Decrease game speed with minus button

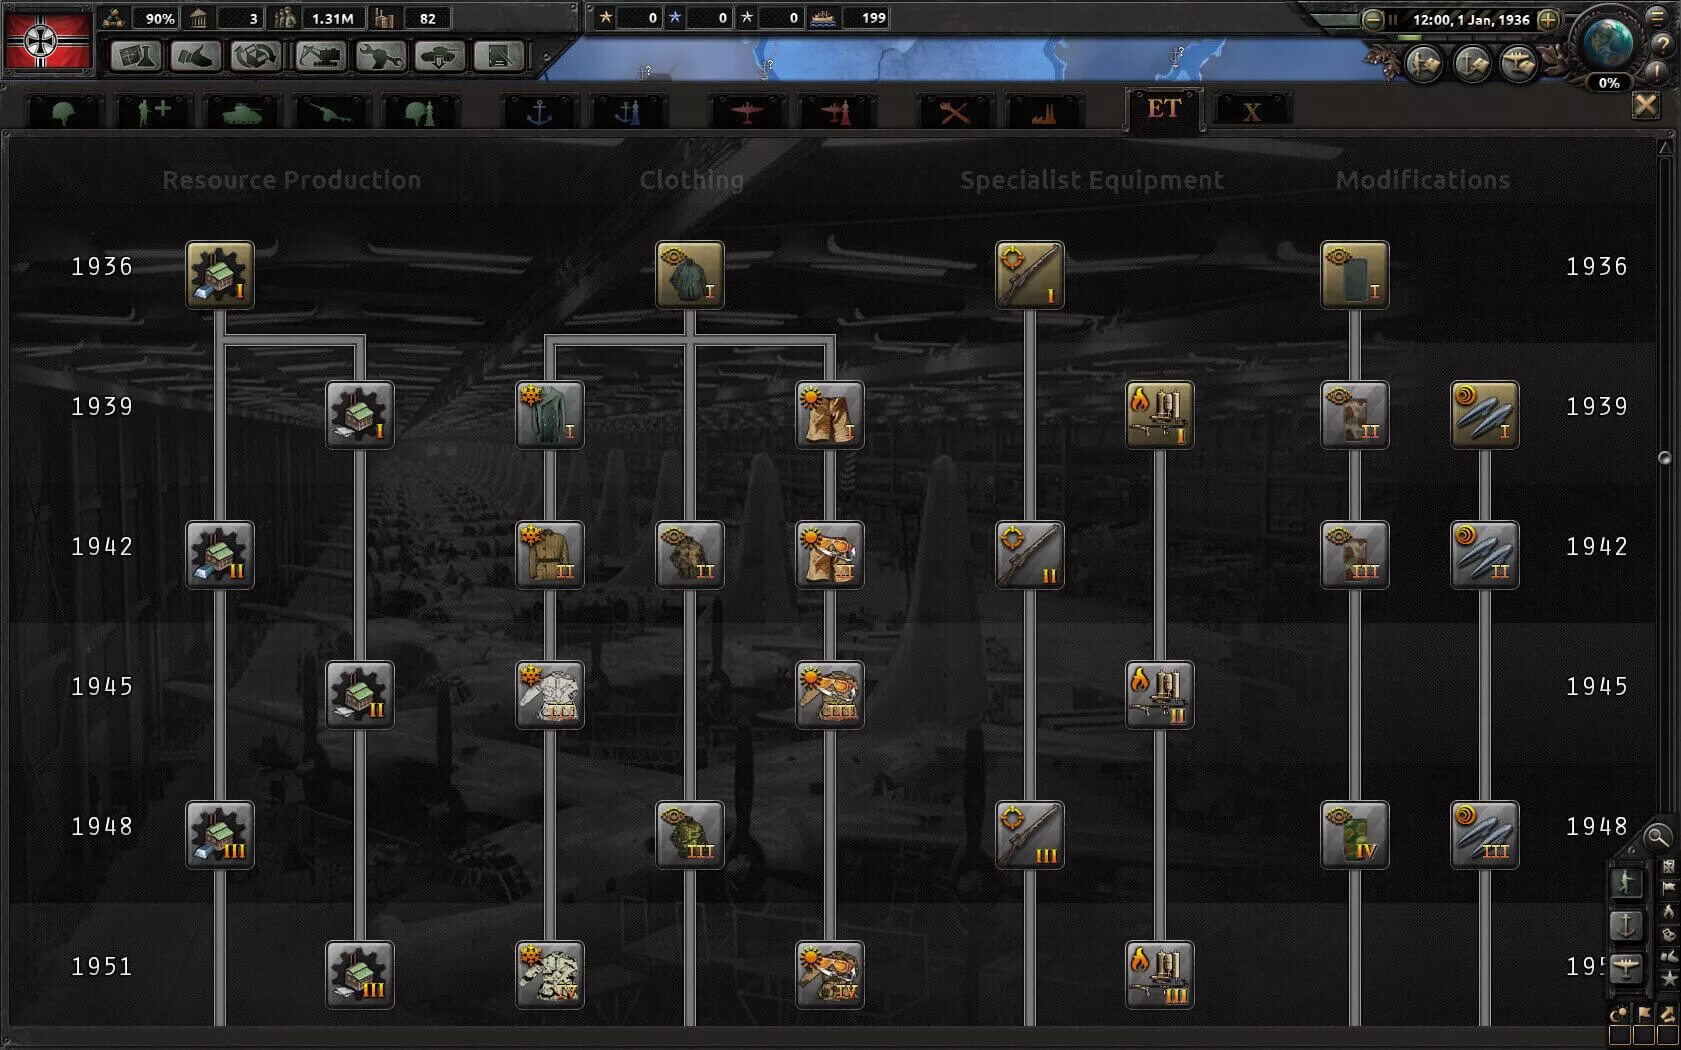(x=1372, y=19)
